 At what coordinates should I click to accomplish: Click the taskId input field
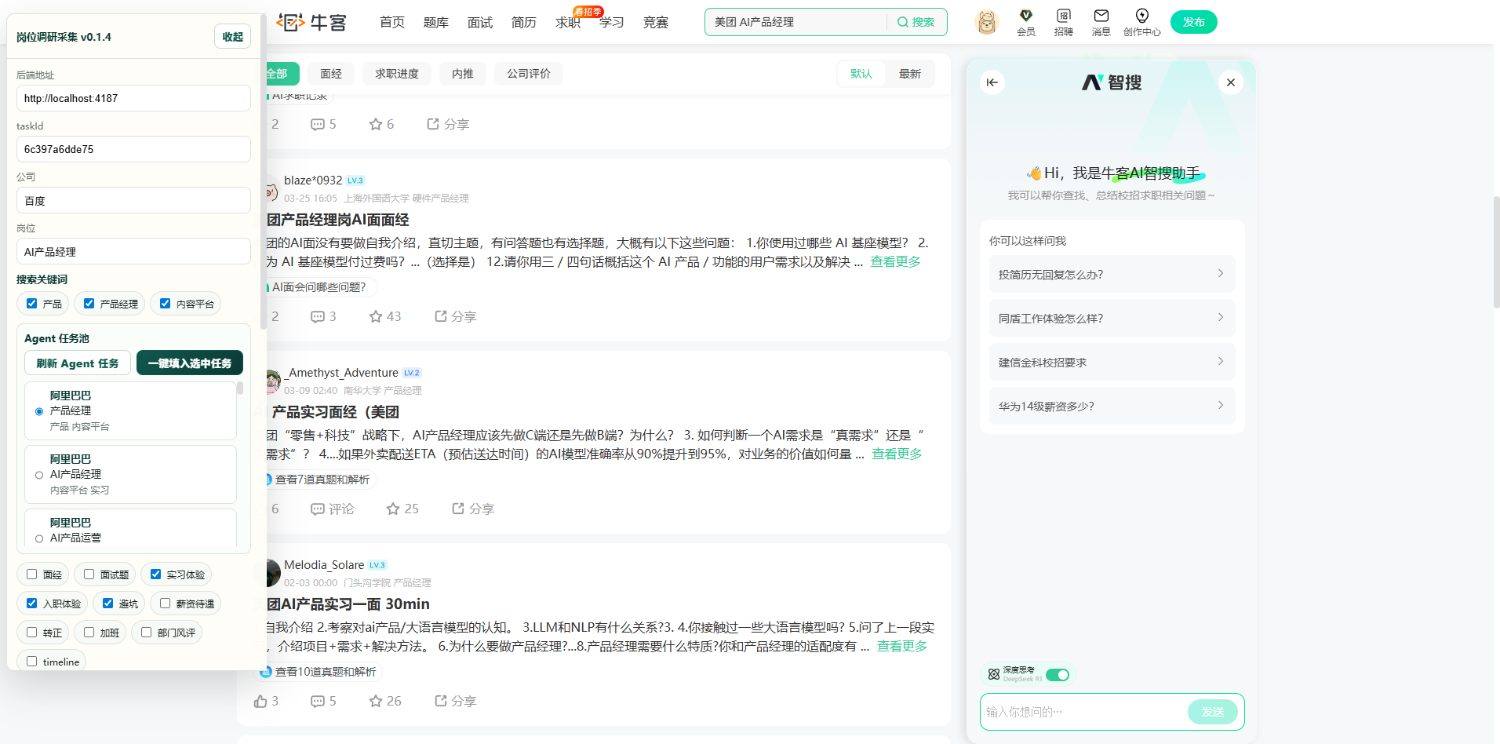coord(133,149)
